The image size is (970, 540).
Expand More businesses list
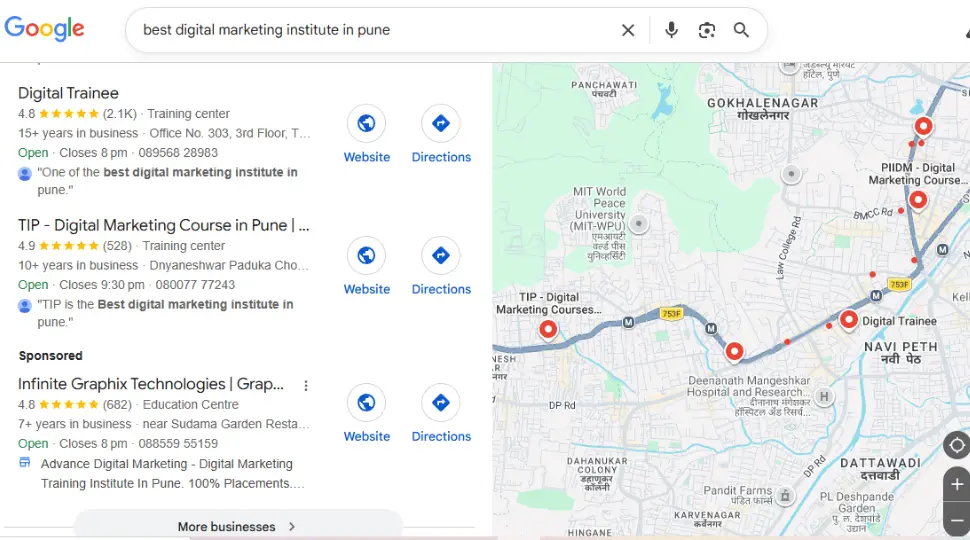238,526
